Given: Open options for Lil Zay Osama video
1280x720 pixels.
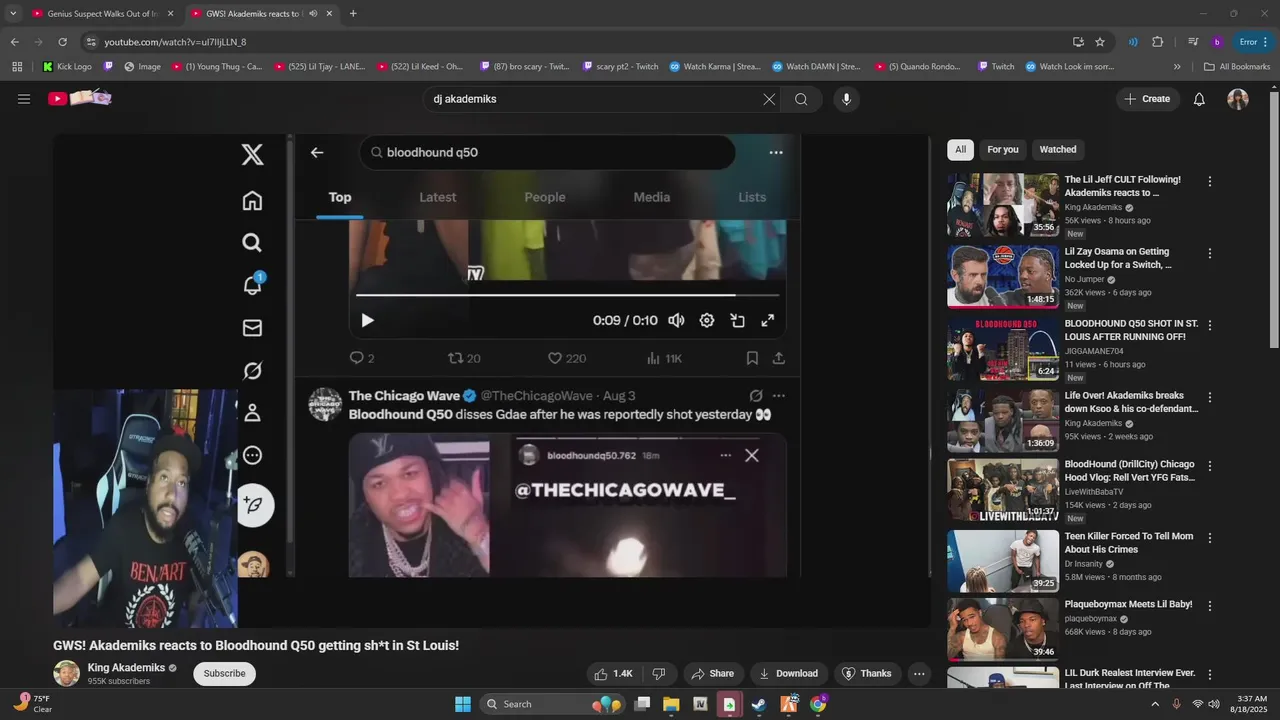Looking at the screenshot, I should point(1210,254).
